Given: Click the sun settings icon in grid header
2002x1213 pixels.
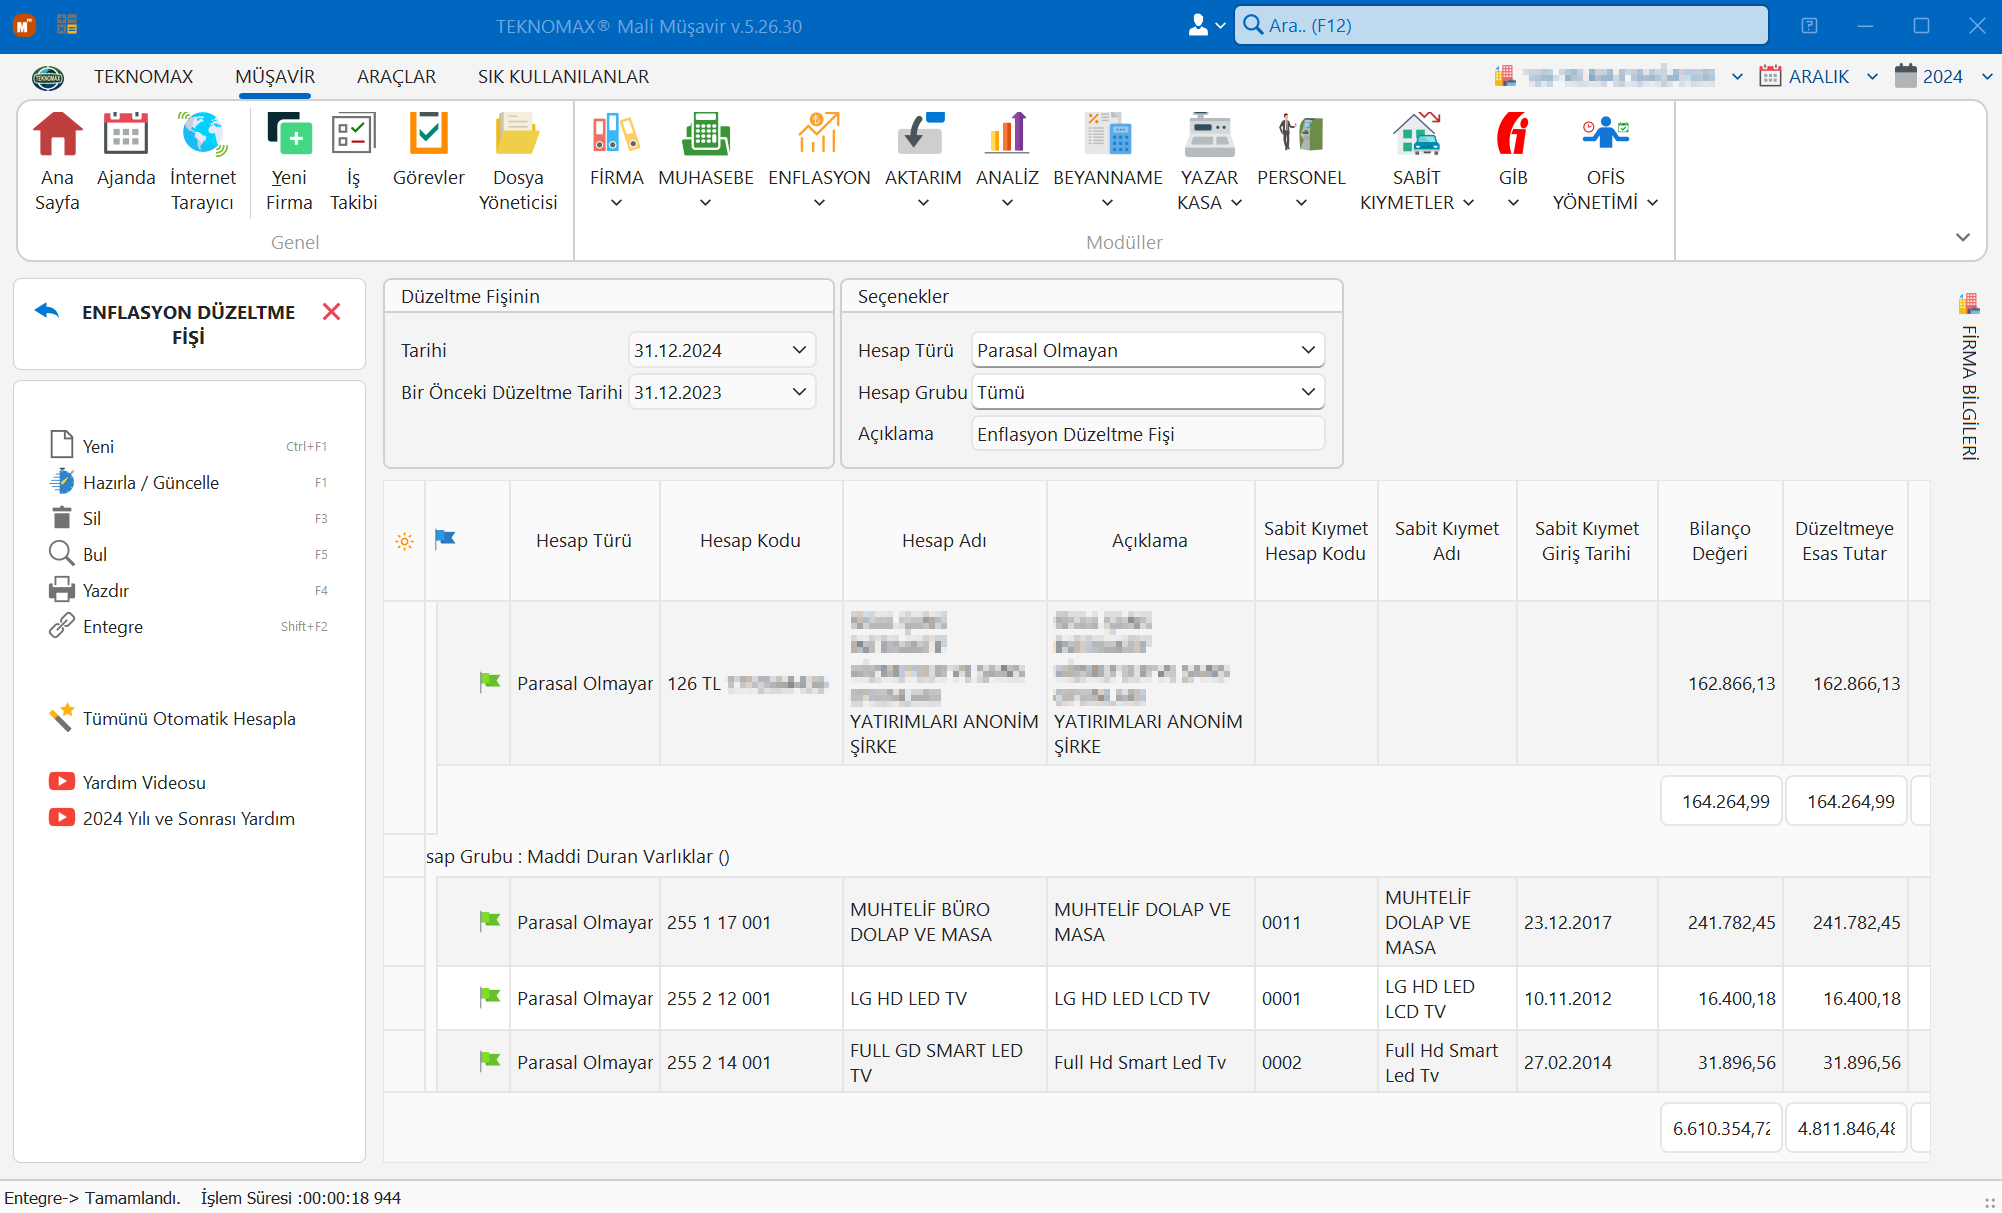Looking at the screenshot, I should coord(404,541).
